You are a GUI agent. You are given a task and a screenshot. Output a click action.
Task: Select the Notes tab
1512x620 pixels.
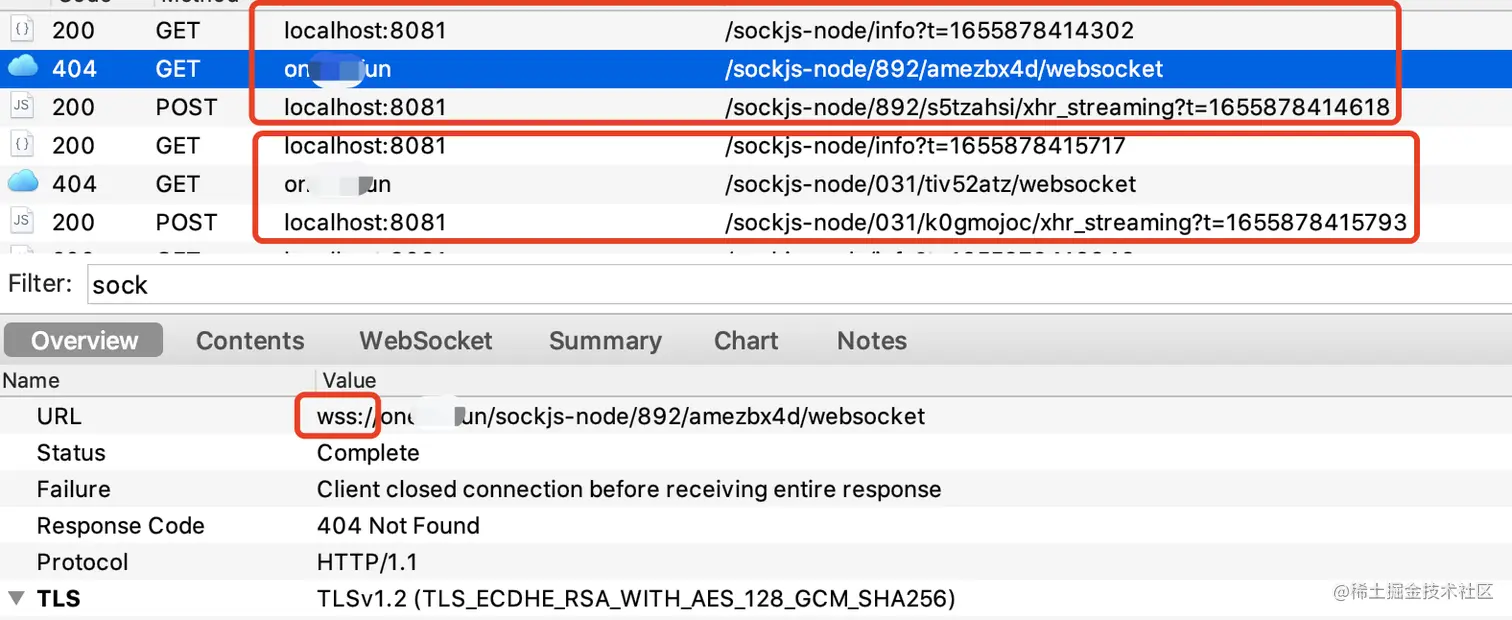pyautogui.click(x=872, y=341)
